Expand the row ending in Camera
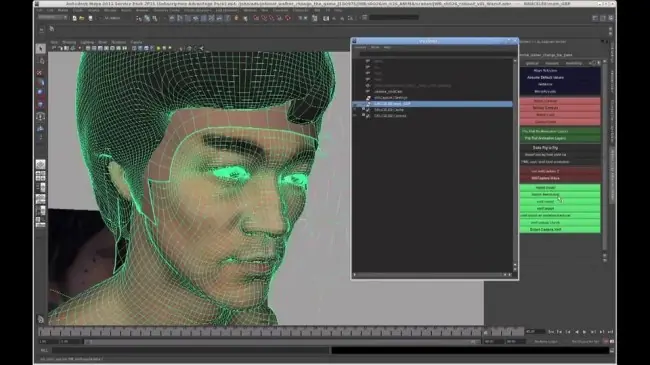Image resolution: width=650 pixels, height=365 pixels. (363, 116)
